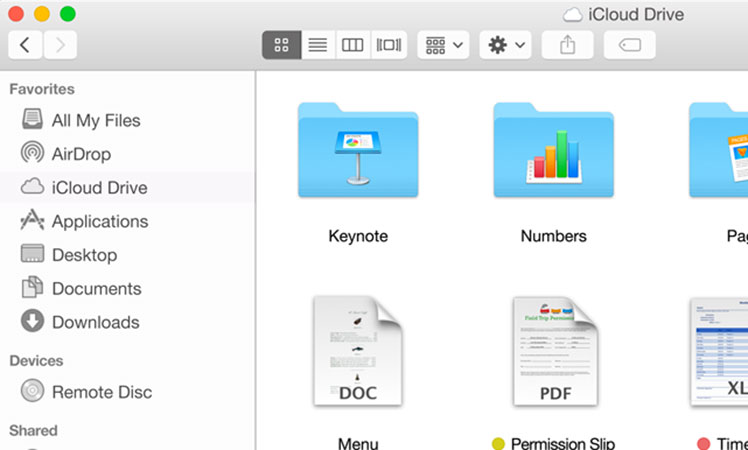Open All My Files in sidebar
This screenshot has height=450, width=748.
pyautogui.click(x=95, y=121)
